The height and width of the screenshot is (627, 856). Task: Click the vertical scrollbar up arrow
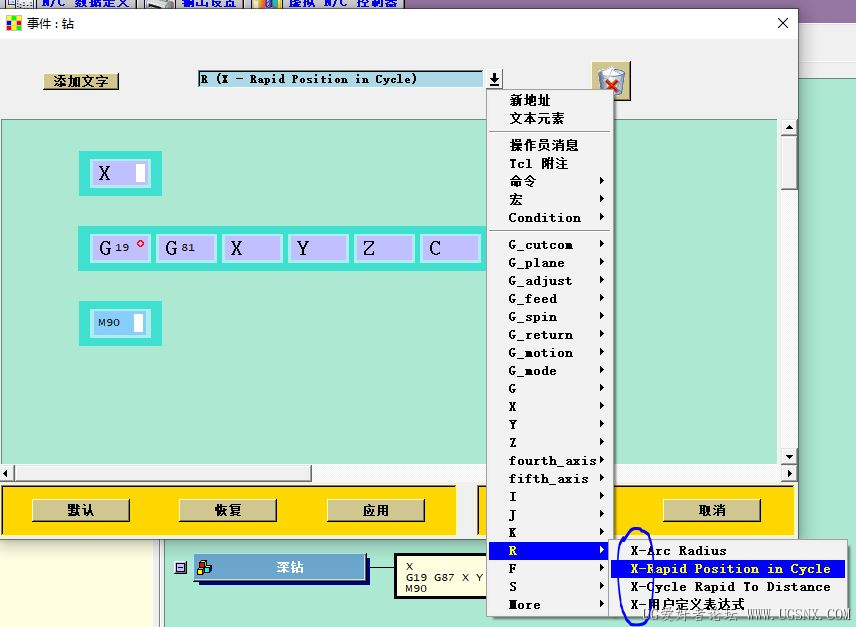pyautogui.click(x=789, y=127)
